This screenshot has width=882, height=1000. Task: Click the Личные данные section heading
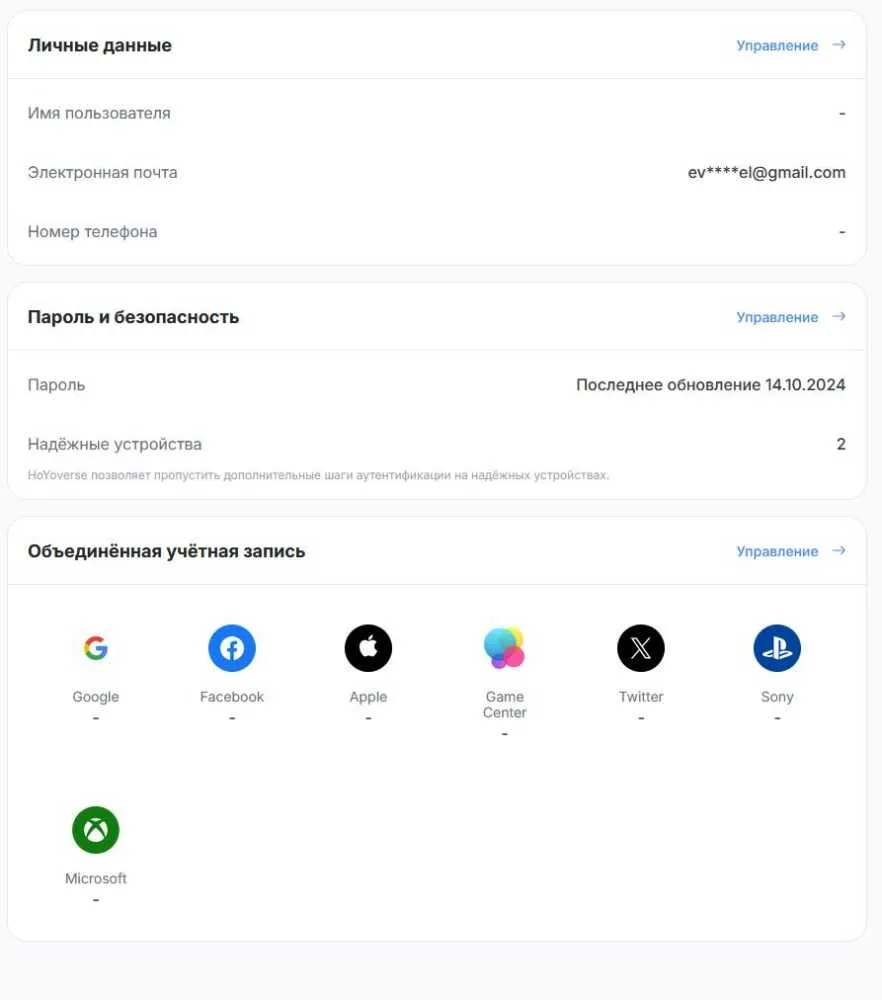[x=99, y=45]
